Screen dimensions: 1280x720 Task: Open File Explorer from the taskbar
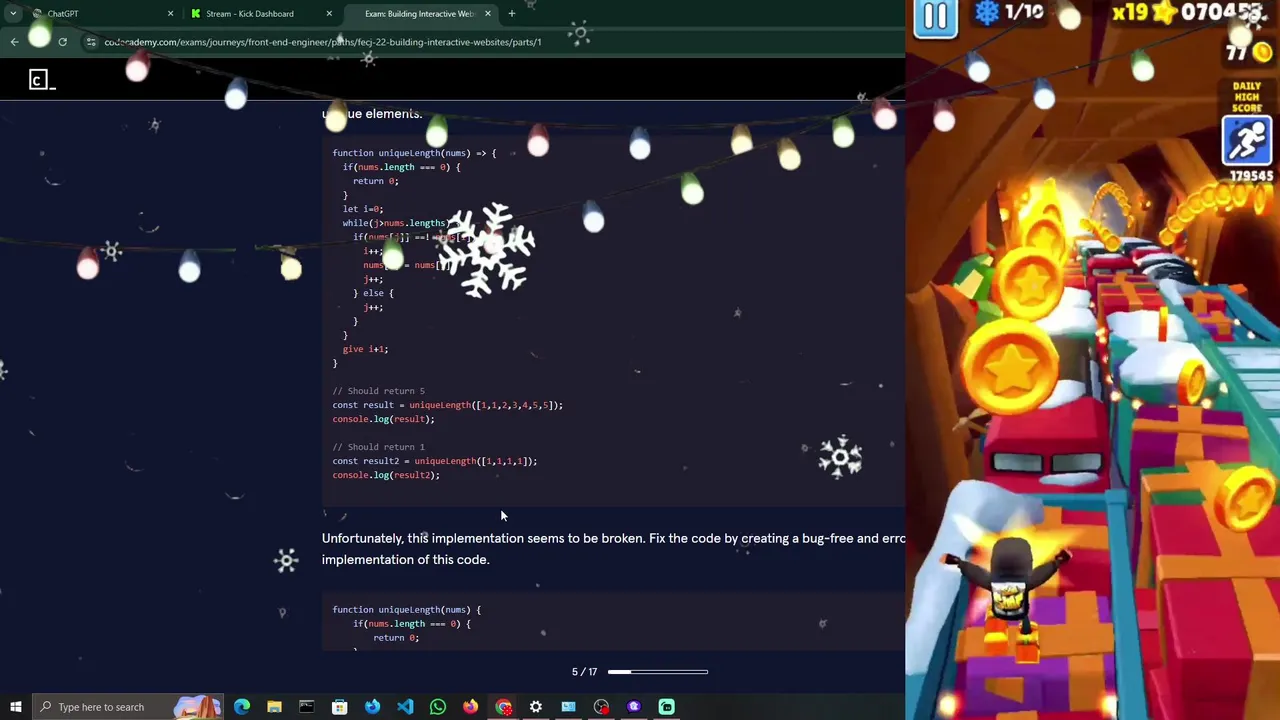tap(274, 707)
